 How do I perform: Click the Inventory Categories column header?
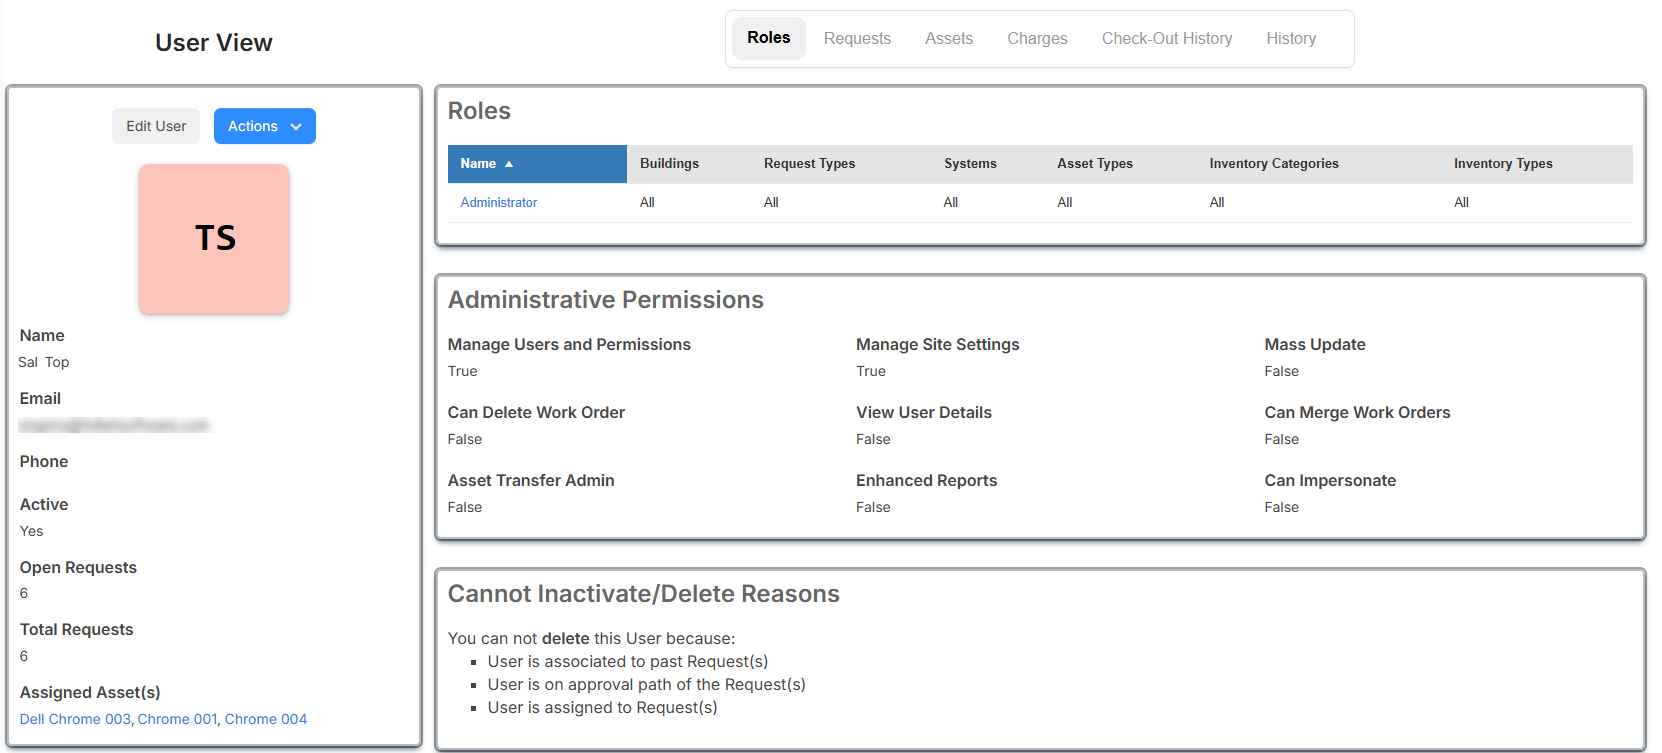1273,164
